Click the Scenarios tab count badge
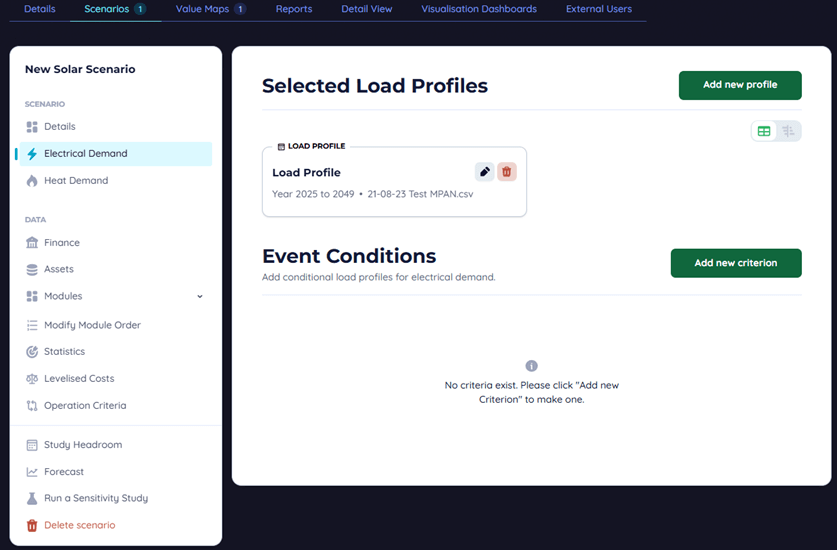This screenshot has height=550, width=837. point(140,9)
